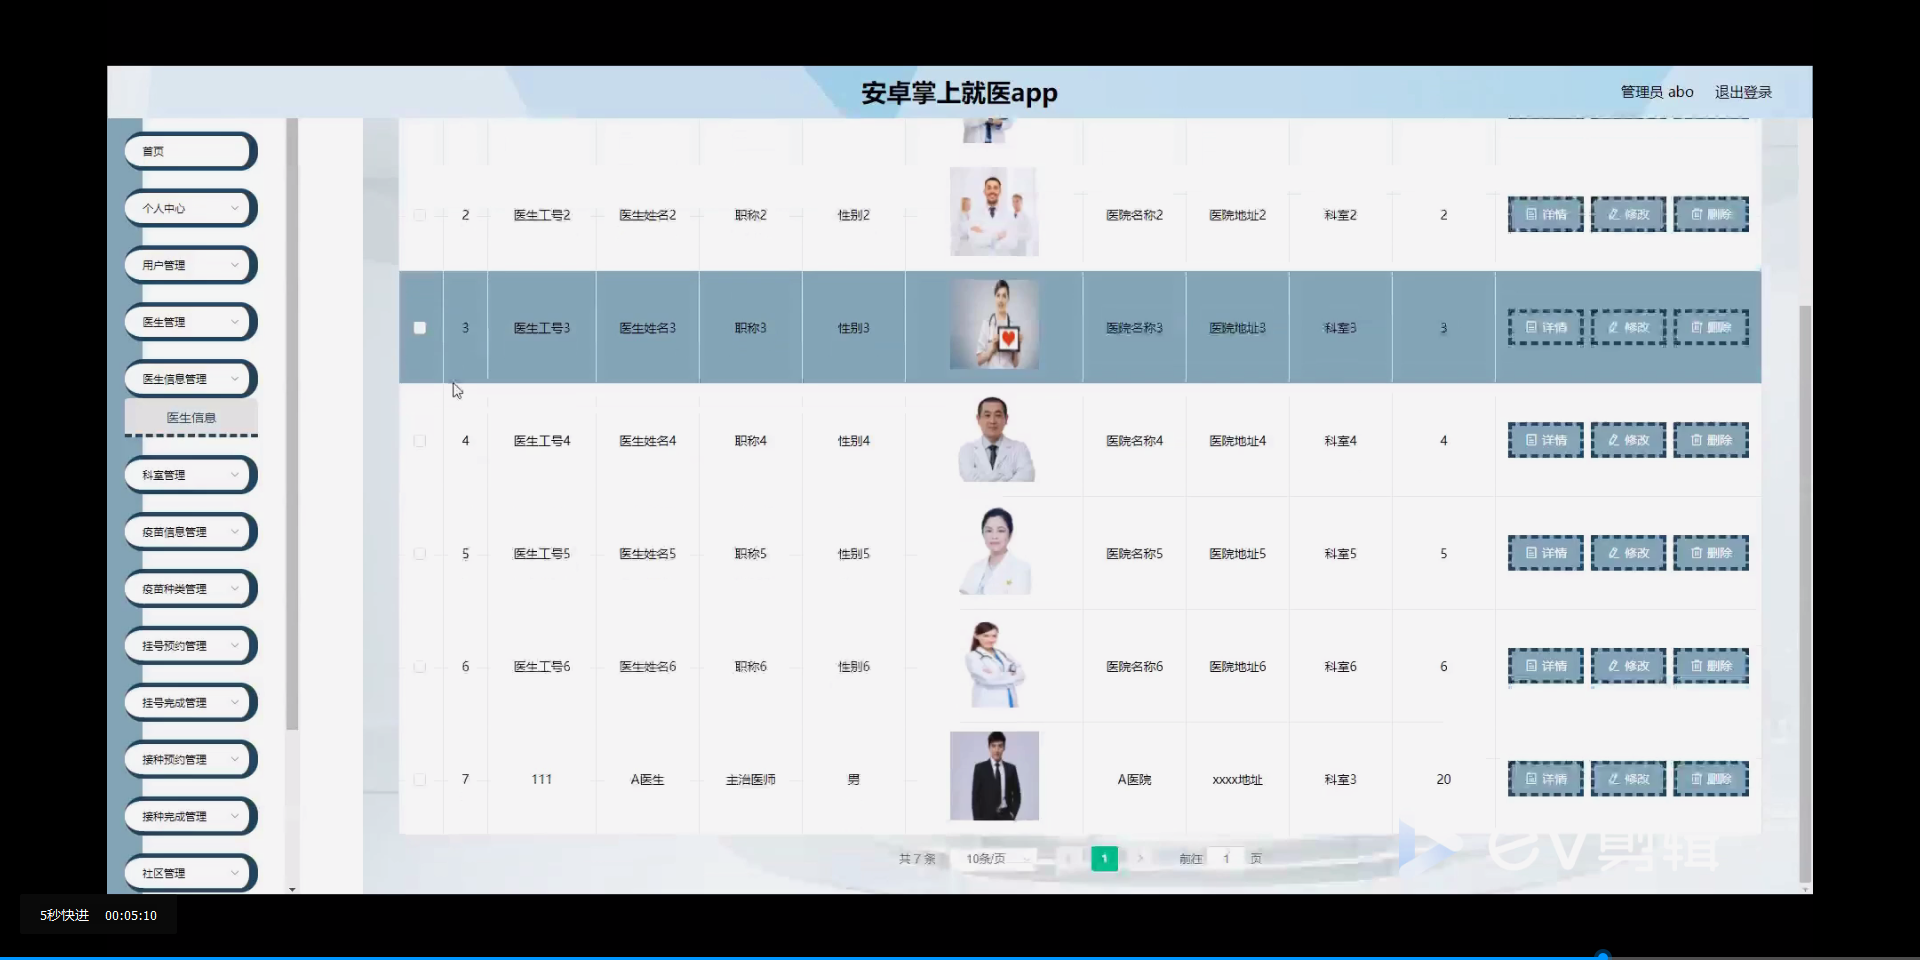Click the pencil 修改 icon on row 3
The width and height of the screenshot is (1920, 960).
pyautogui.click(x=1627, y=327)
